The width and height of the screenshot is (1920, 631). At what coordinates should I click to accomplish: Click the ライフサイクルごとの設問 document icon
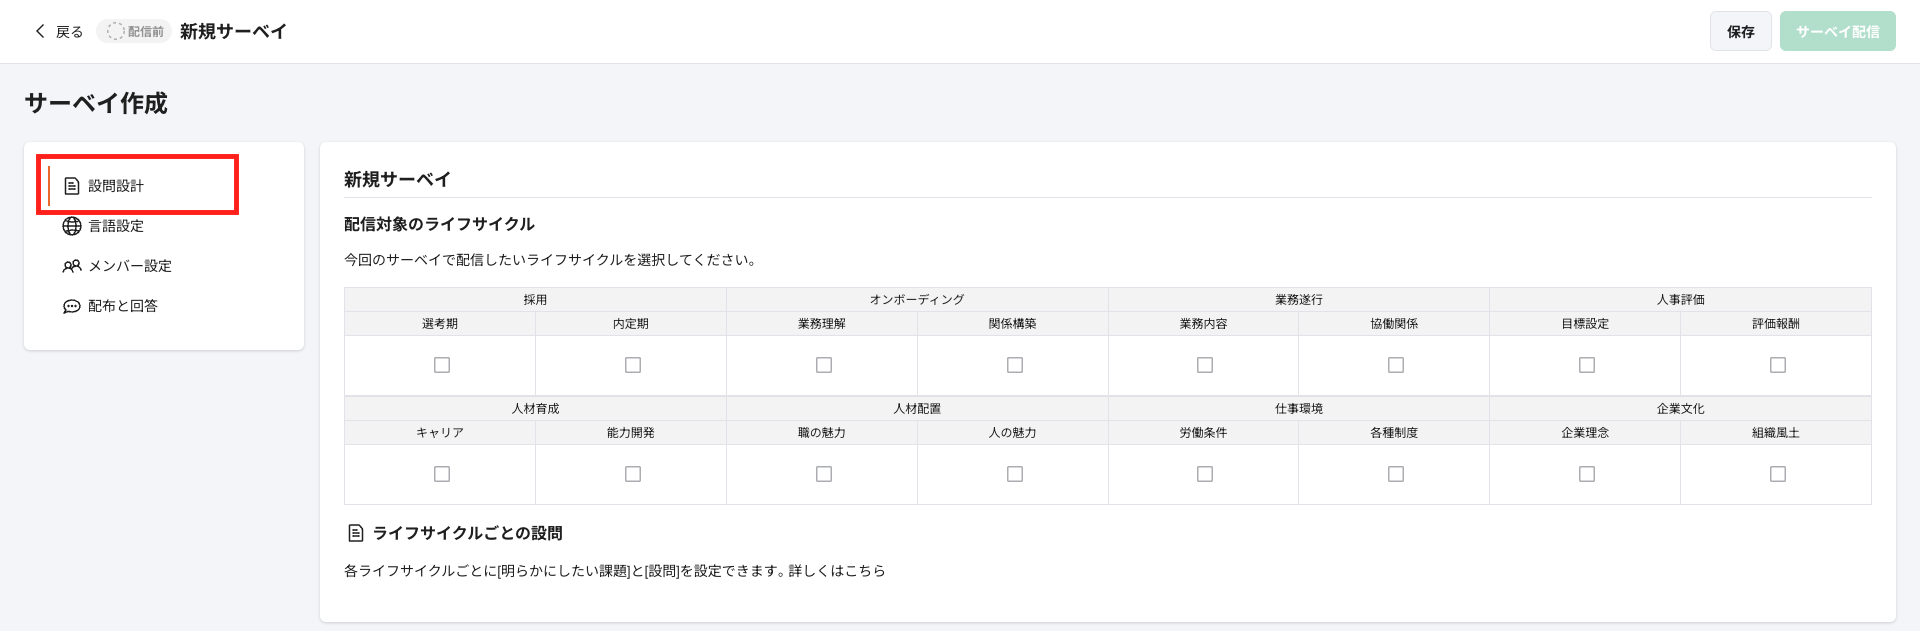(355, 533)
